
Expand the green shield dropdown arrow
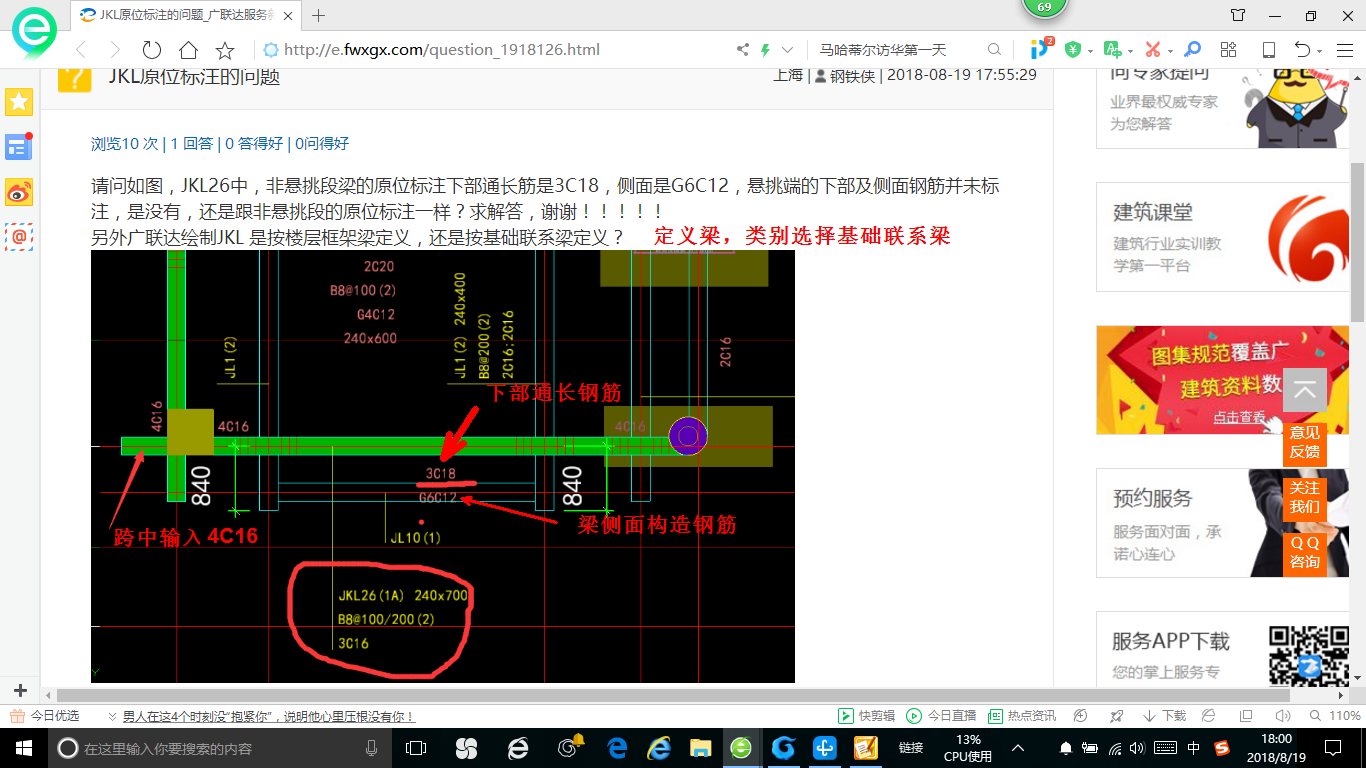pos(1090,50)
